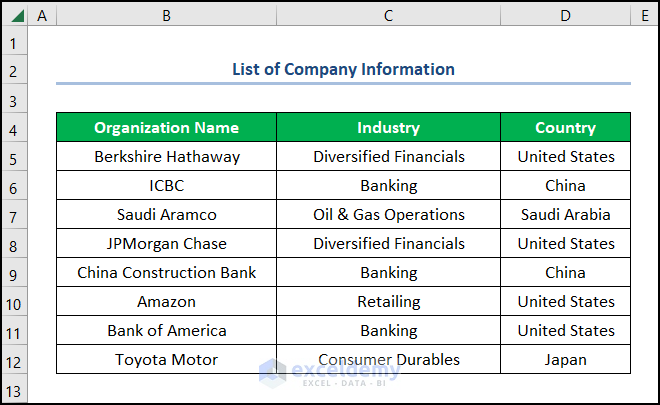Select column A header
The height and width of the screenshot is (405, 660).
click(42, 15)
